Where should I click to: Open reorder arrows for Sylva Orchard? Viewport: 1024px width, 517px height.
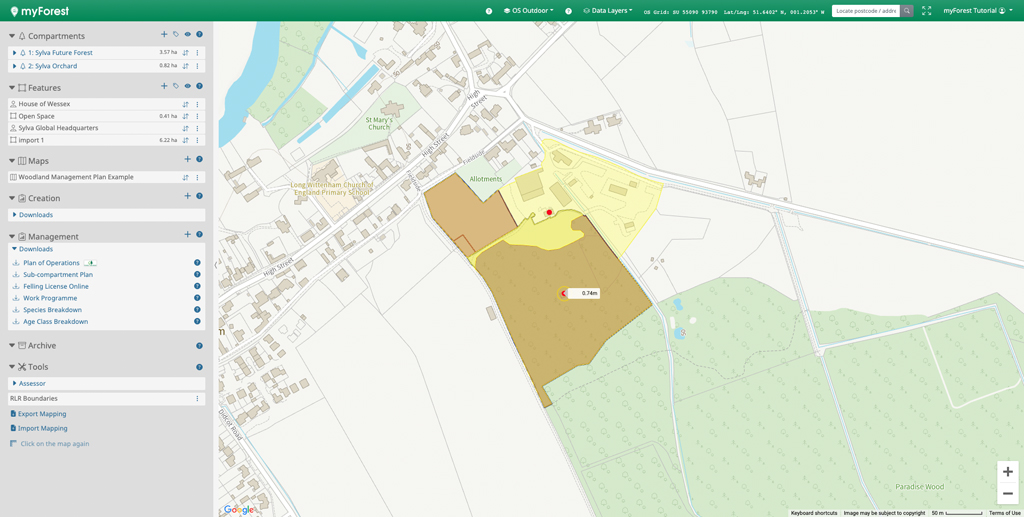(185, 66)
